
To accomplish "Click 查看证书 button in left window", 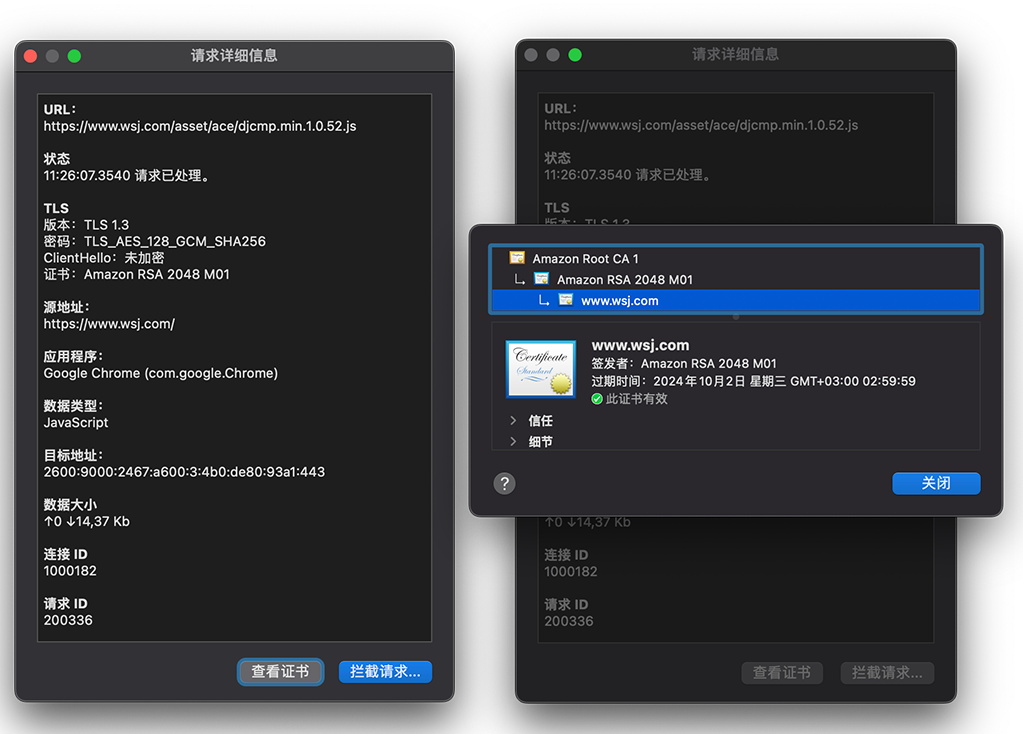I will 281,671.
